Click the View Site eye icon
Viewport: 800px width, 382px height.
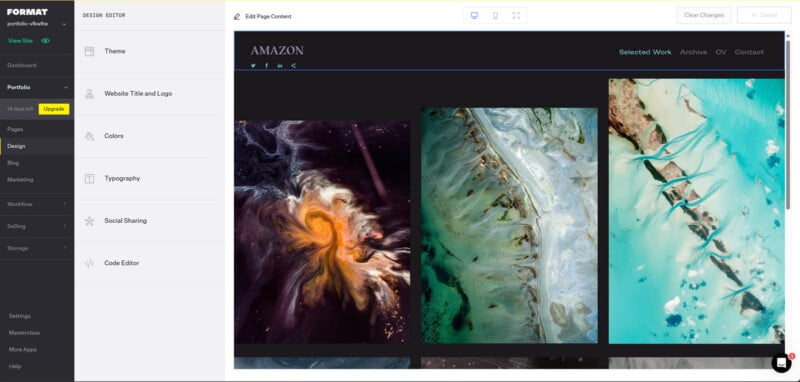tap(45, 41)
